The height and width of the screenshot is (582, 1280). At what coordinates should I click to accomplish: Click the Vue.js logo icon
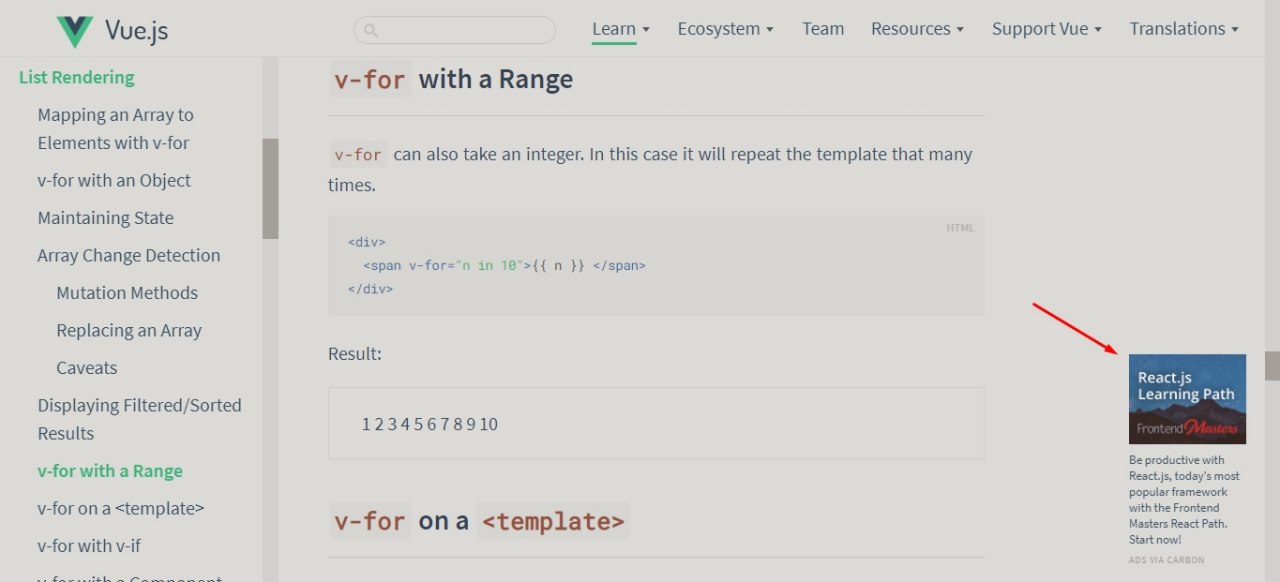coord(74,31)
